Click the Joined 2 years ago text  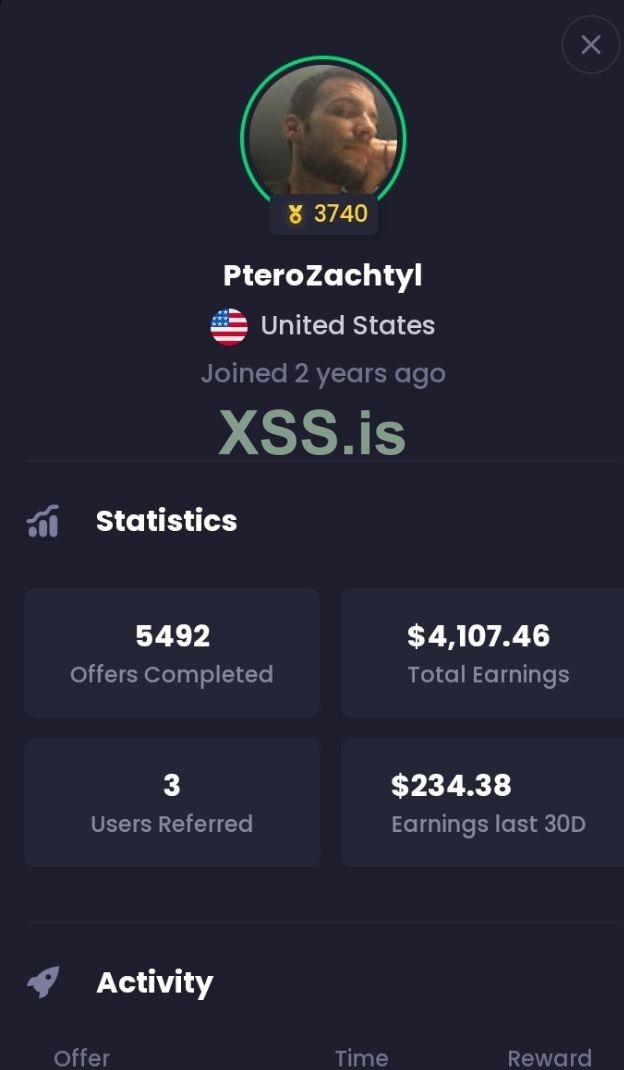tap(323, 374)
